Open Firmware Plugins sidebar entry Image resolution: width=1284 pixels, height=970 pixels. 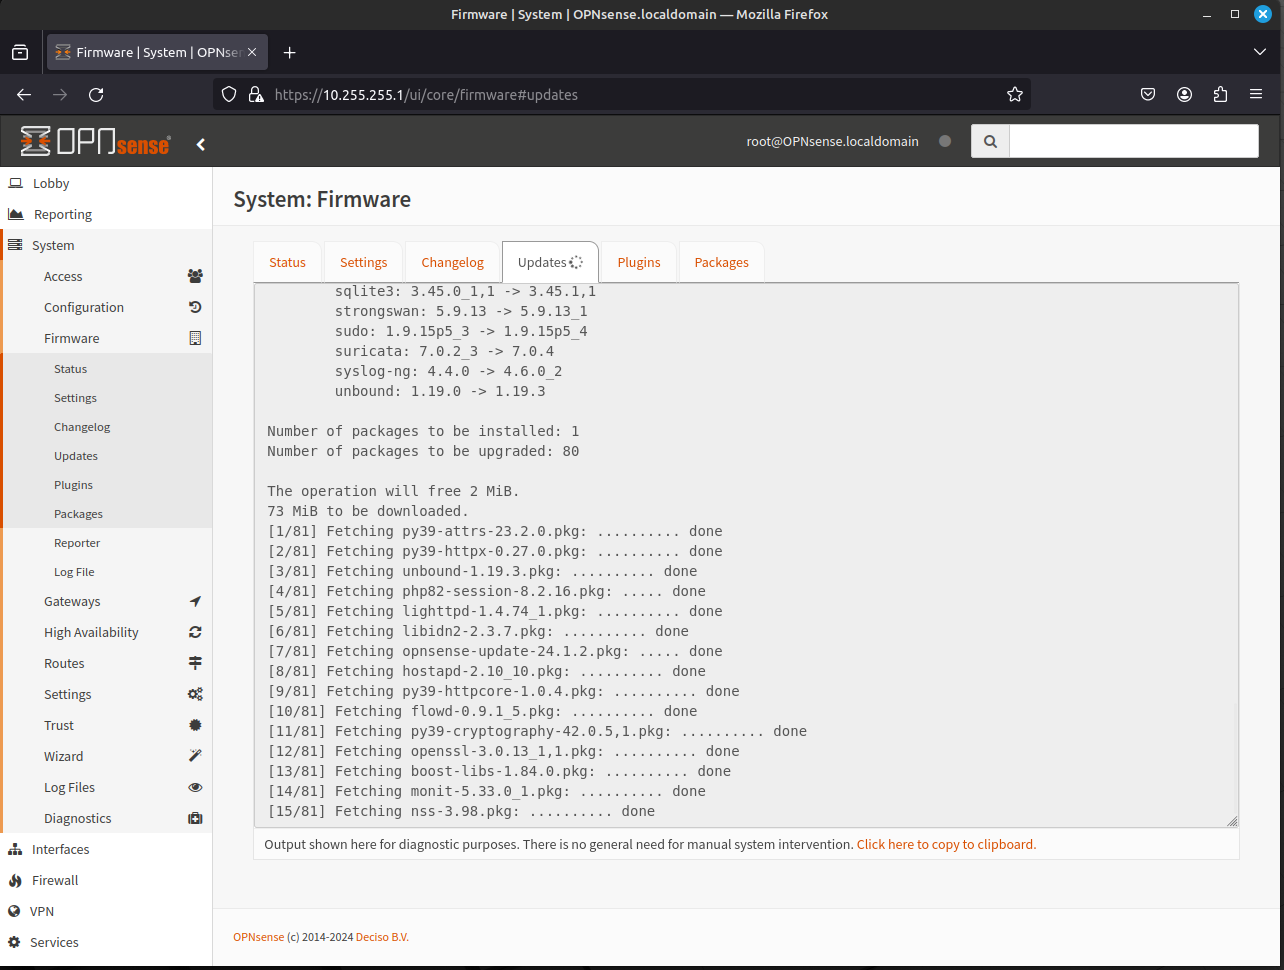[x=106, y=485]
